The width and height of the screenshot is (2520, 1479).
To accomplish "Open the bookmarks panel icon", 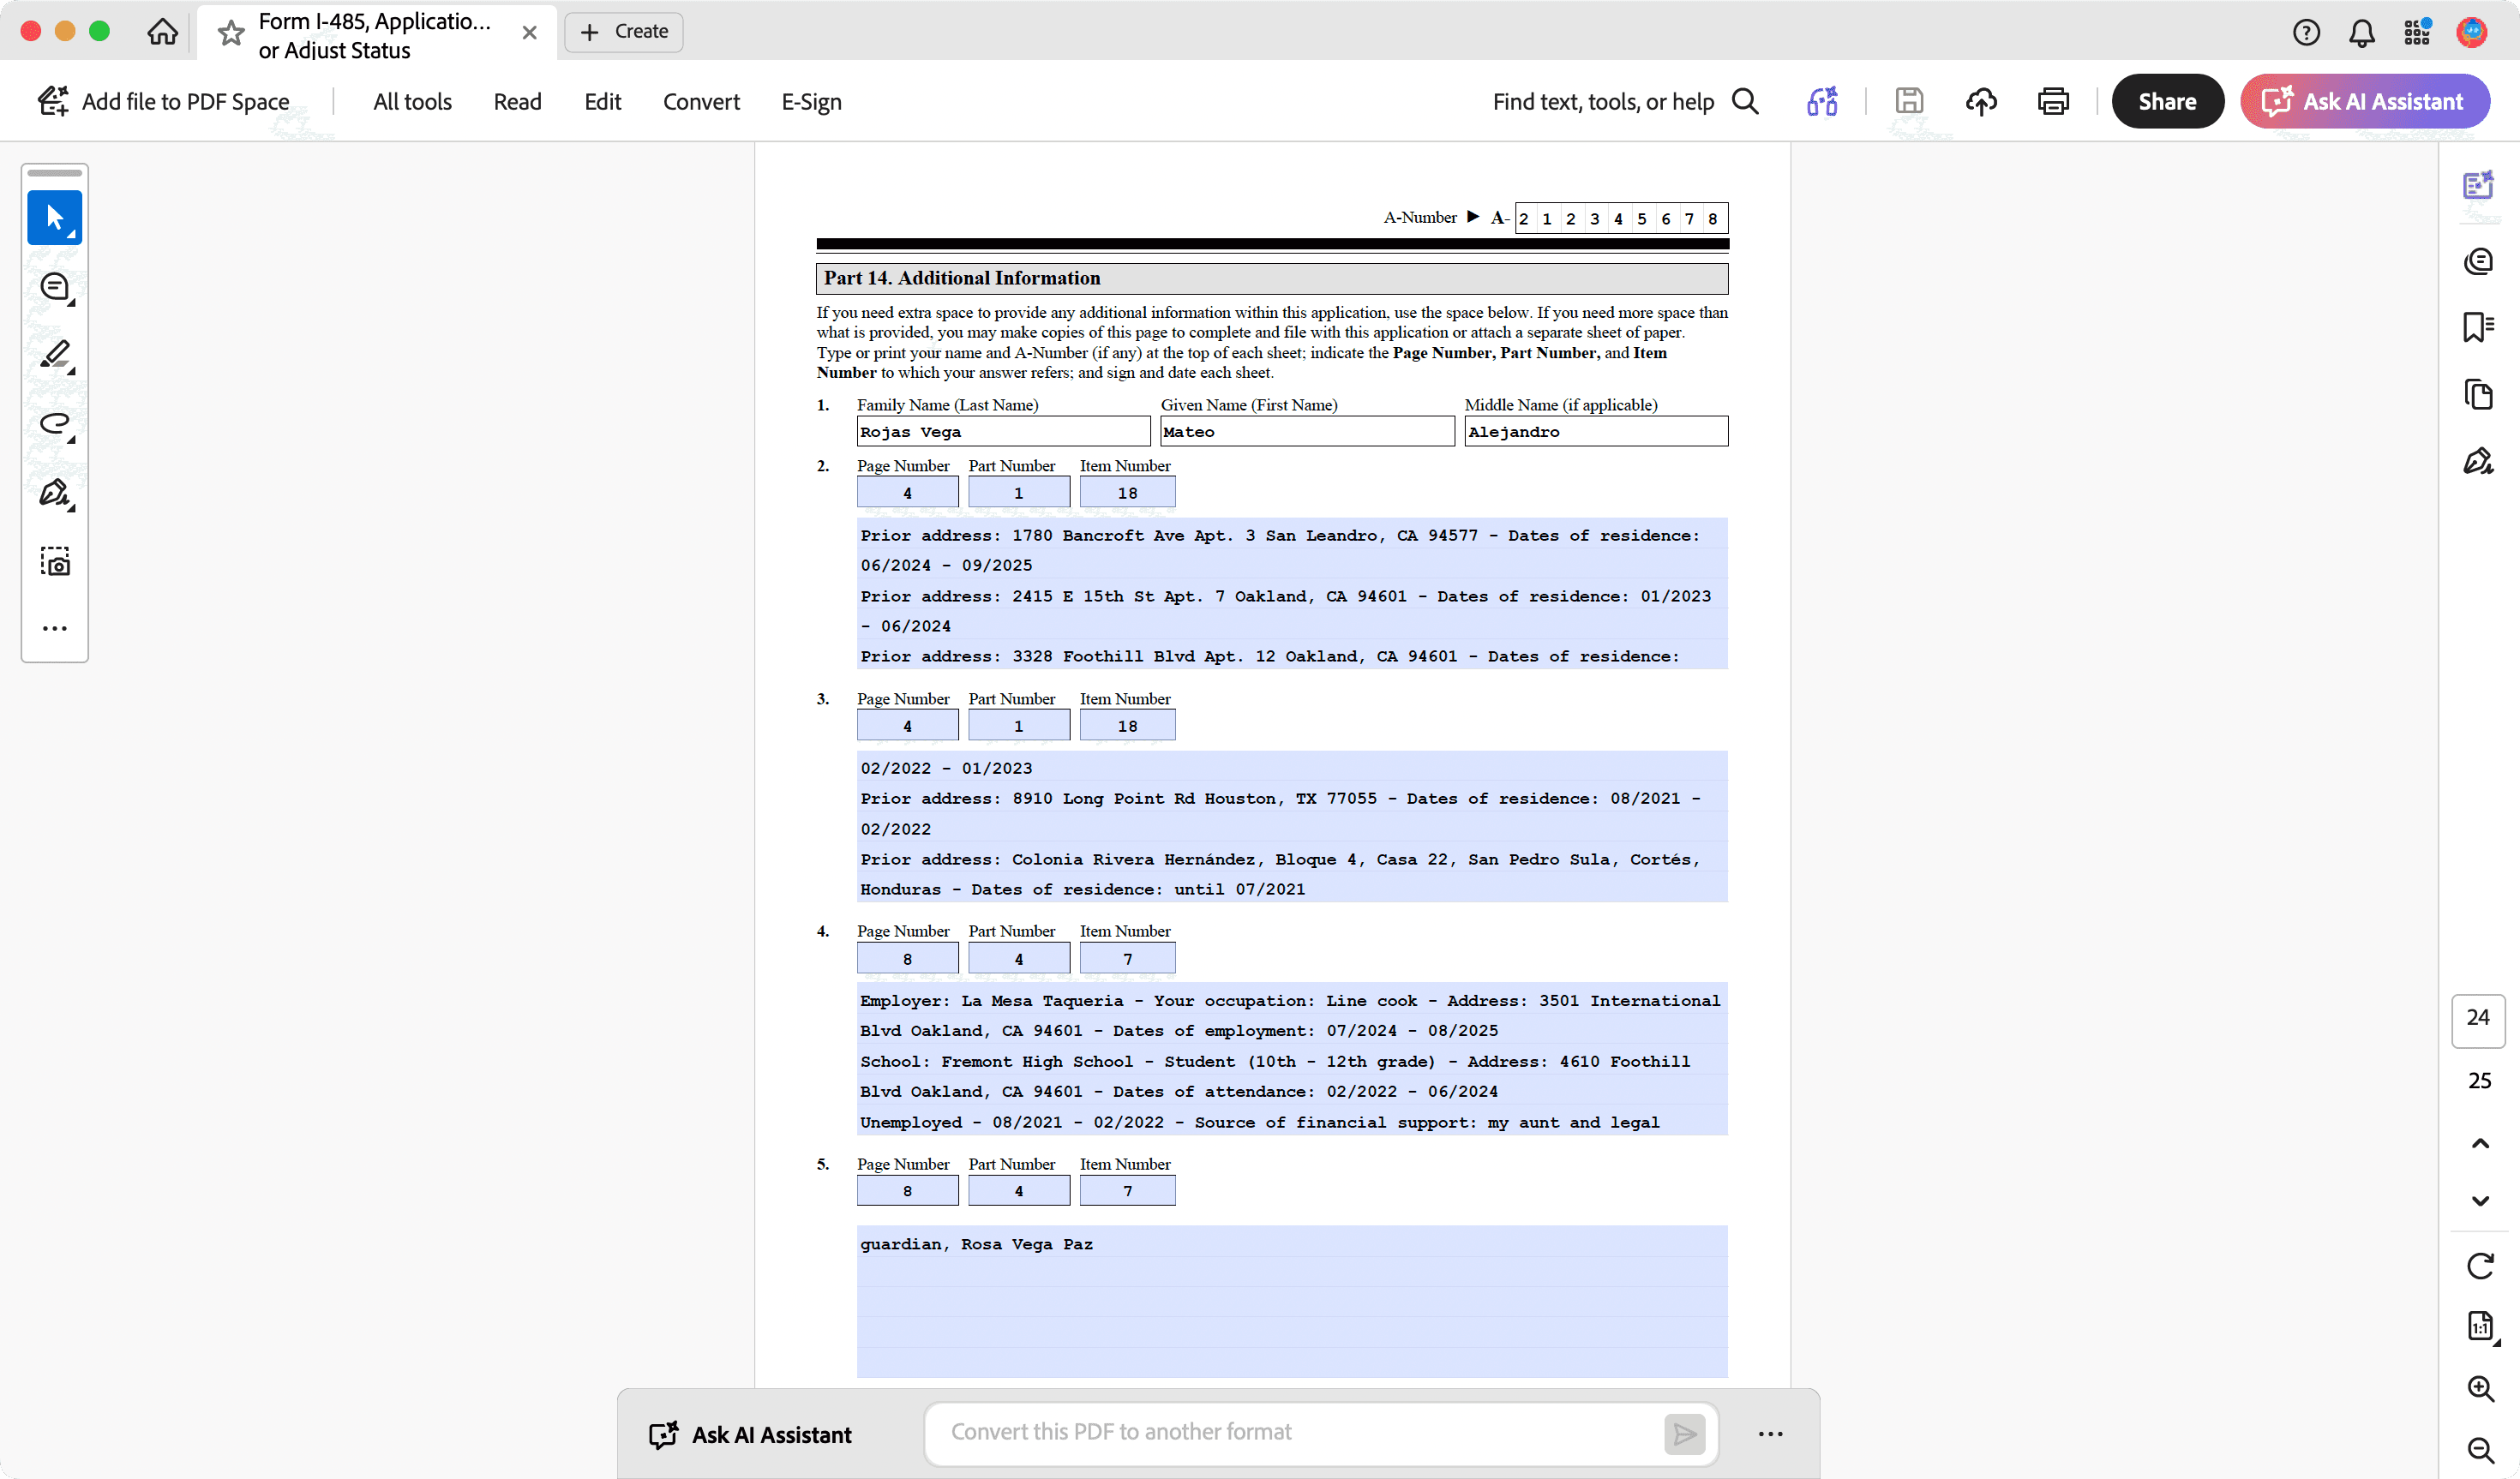I will click(2478, 327).
